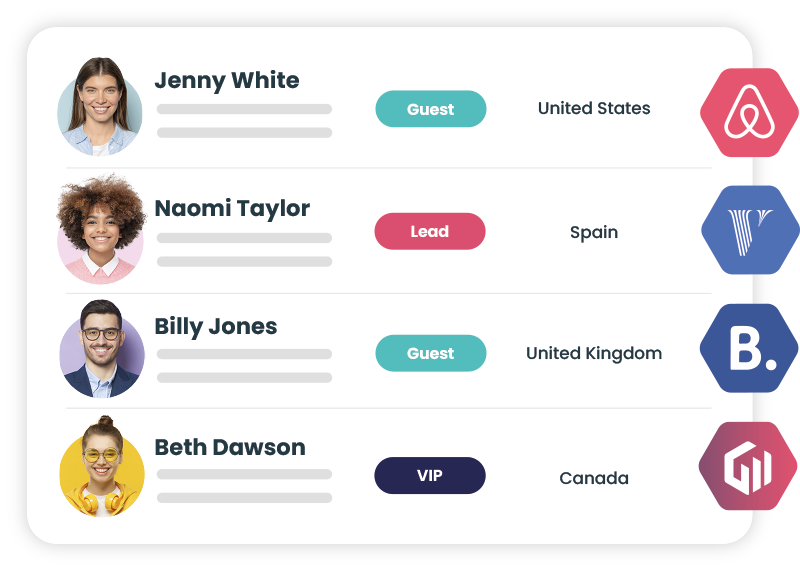
Task: Open the Jenny White contact name
Action: click(227, 81)
